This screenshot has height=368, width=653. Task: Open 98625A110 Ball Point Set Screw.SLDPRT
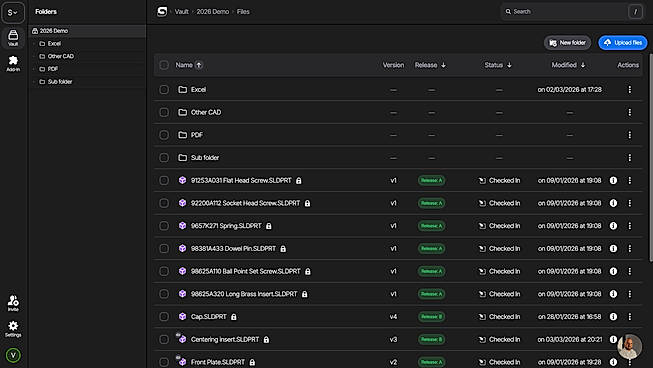tap(245, 271)
